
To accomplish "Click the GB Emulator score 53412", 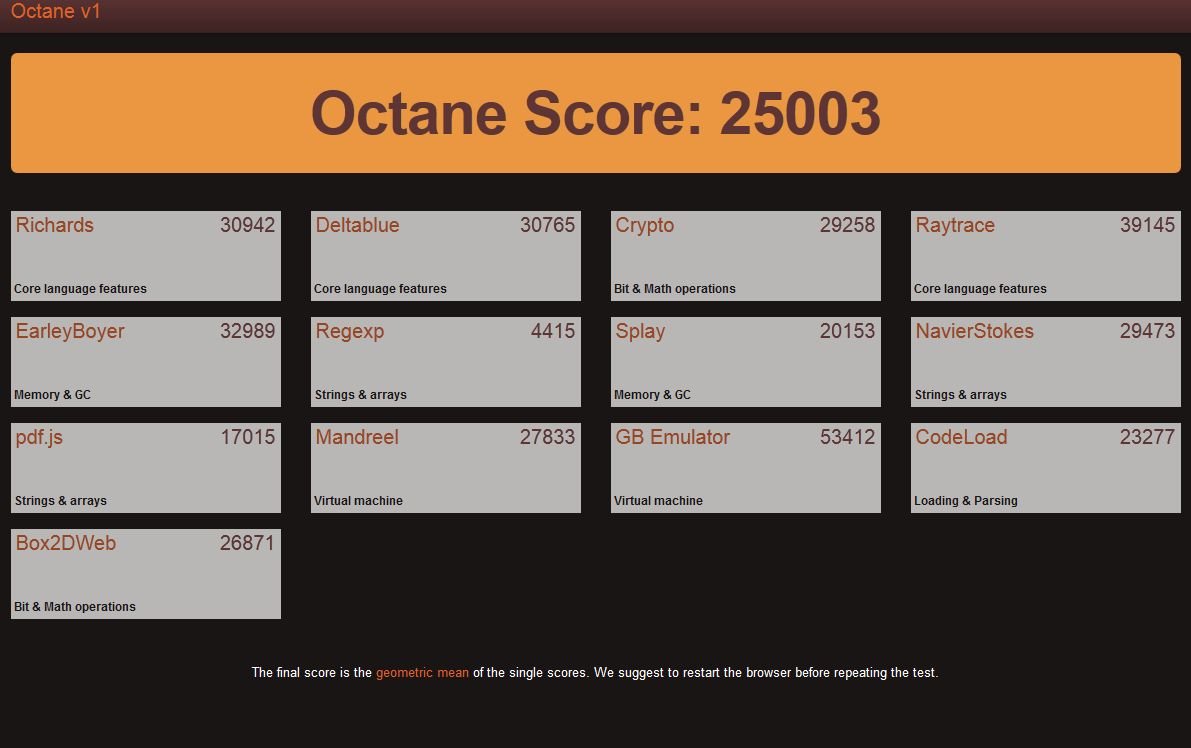I will coord(847,437).
